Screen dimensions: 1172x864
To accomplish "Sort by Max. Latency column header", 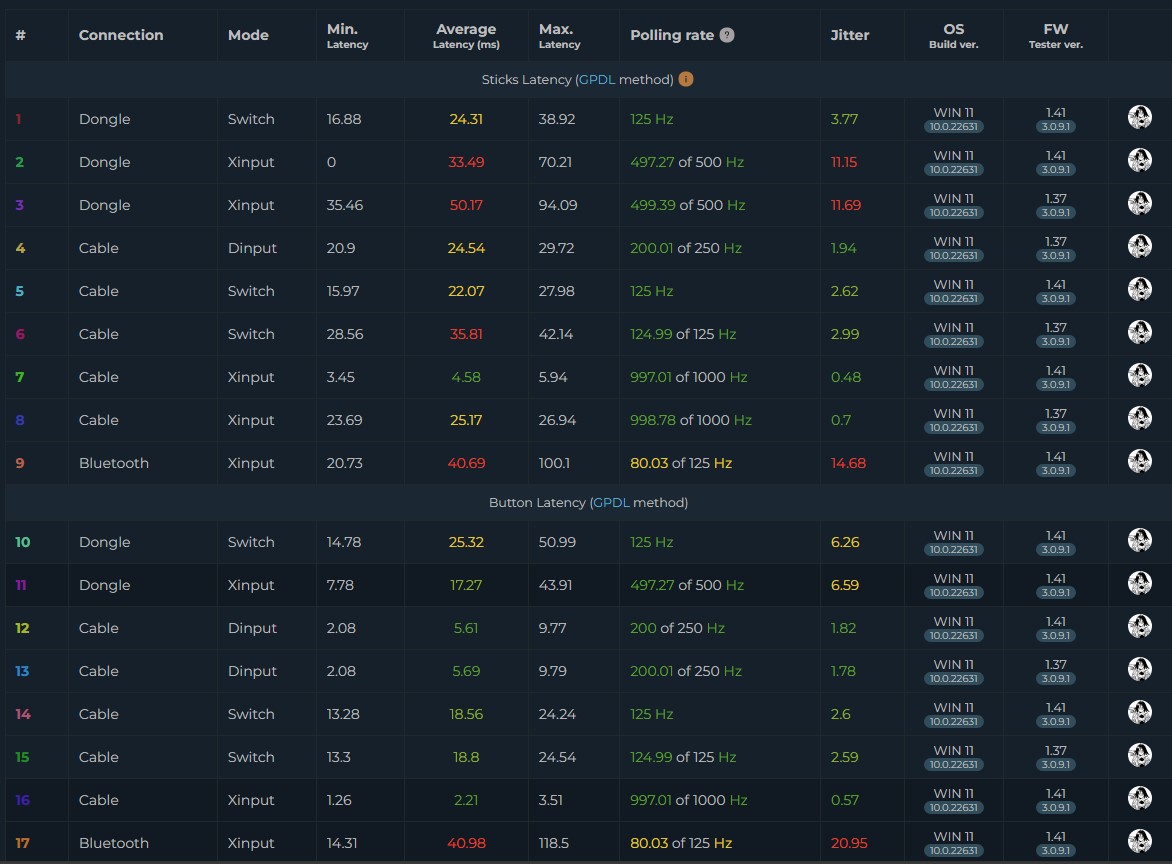I will pos(559,35).
